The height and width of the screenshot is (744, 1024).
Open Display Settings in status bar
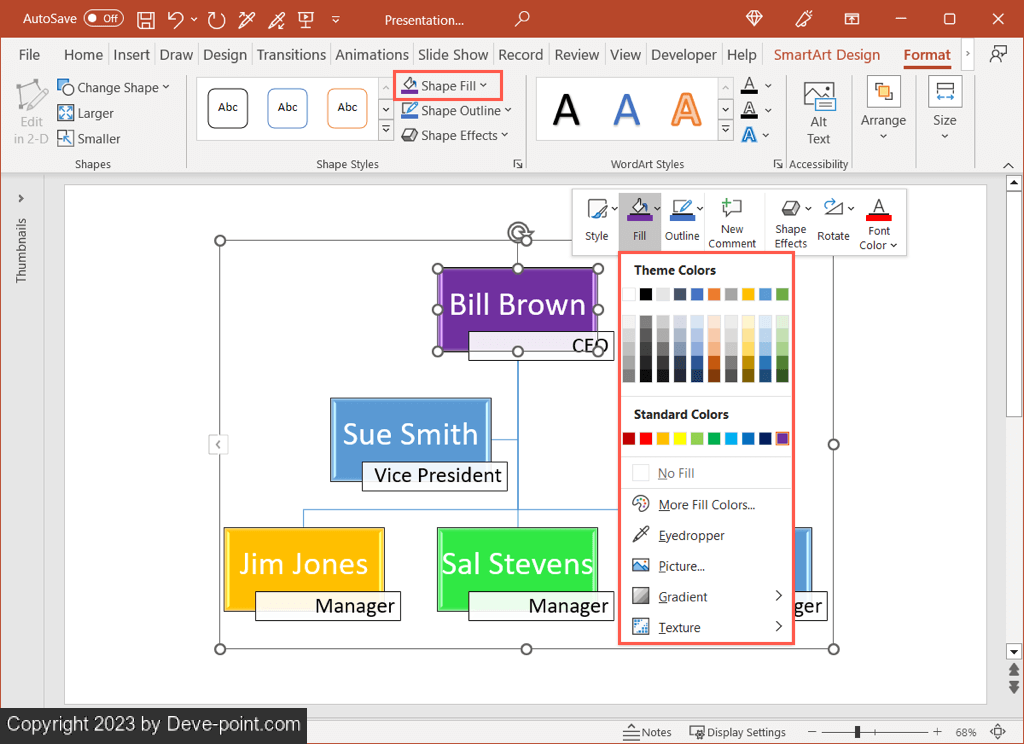click(737, 732)
